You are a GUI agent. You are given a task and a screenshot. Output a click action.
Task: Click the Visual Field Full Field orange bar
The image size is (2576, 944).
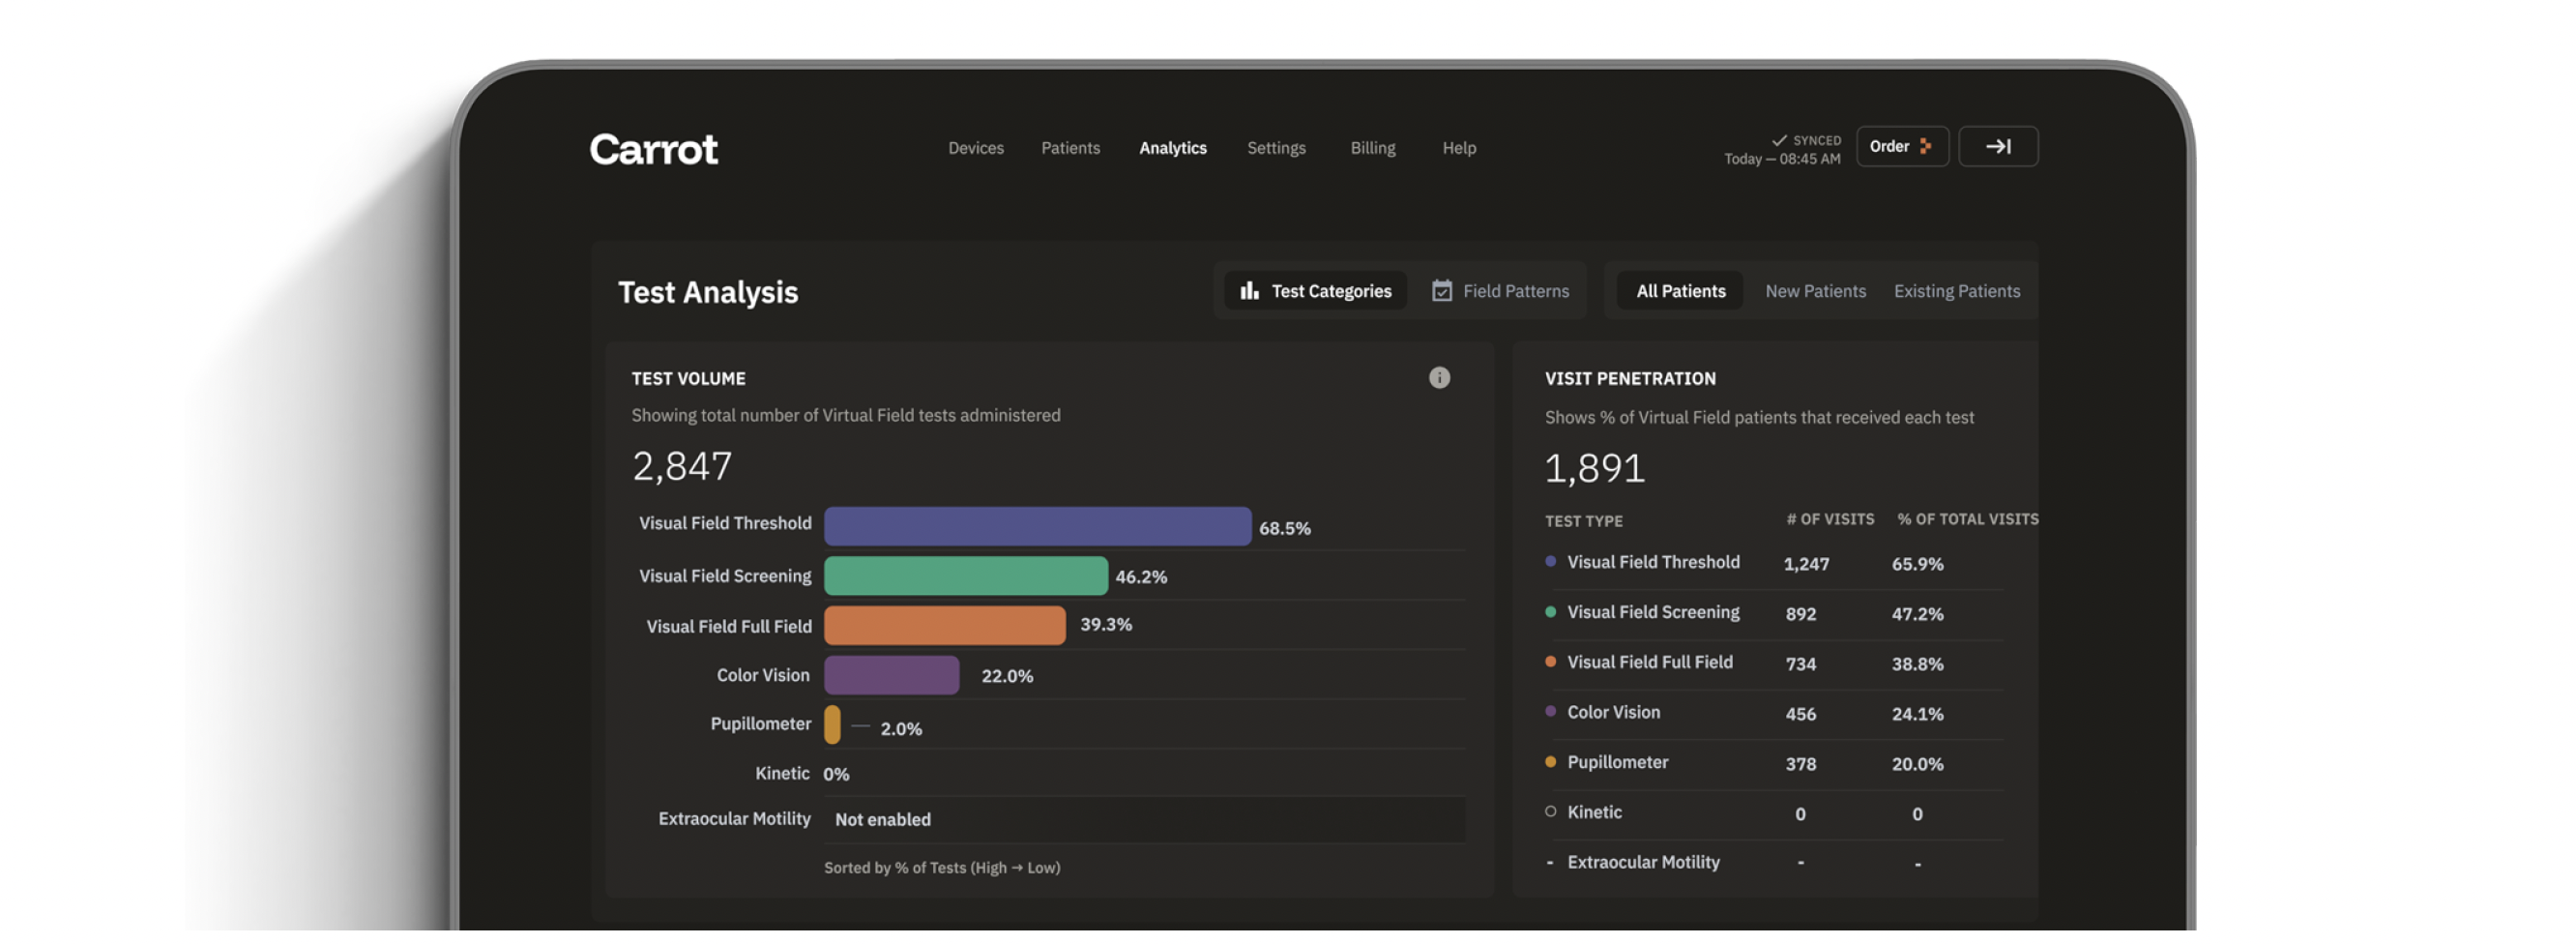click(x=944, y=626)
